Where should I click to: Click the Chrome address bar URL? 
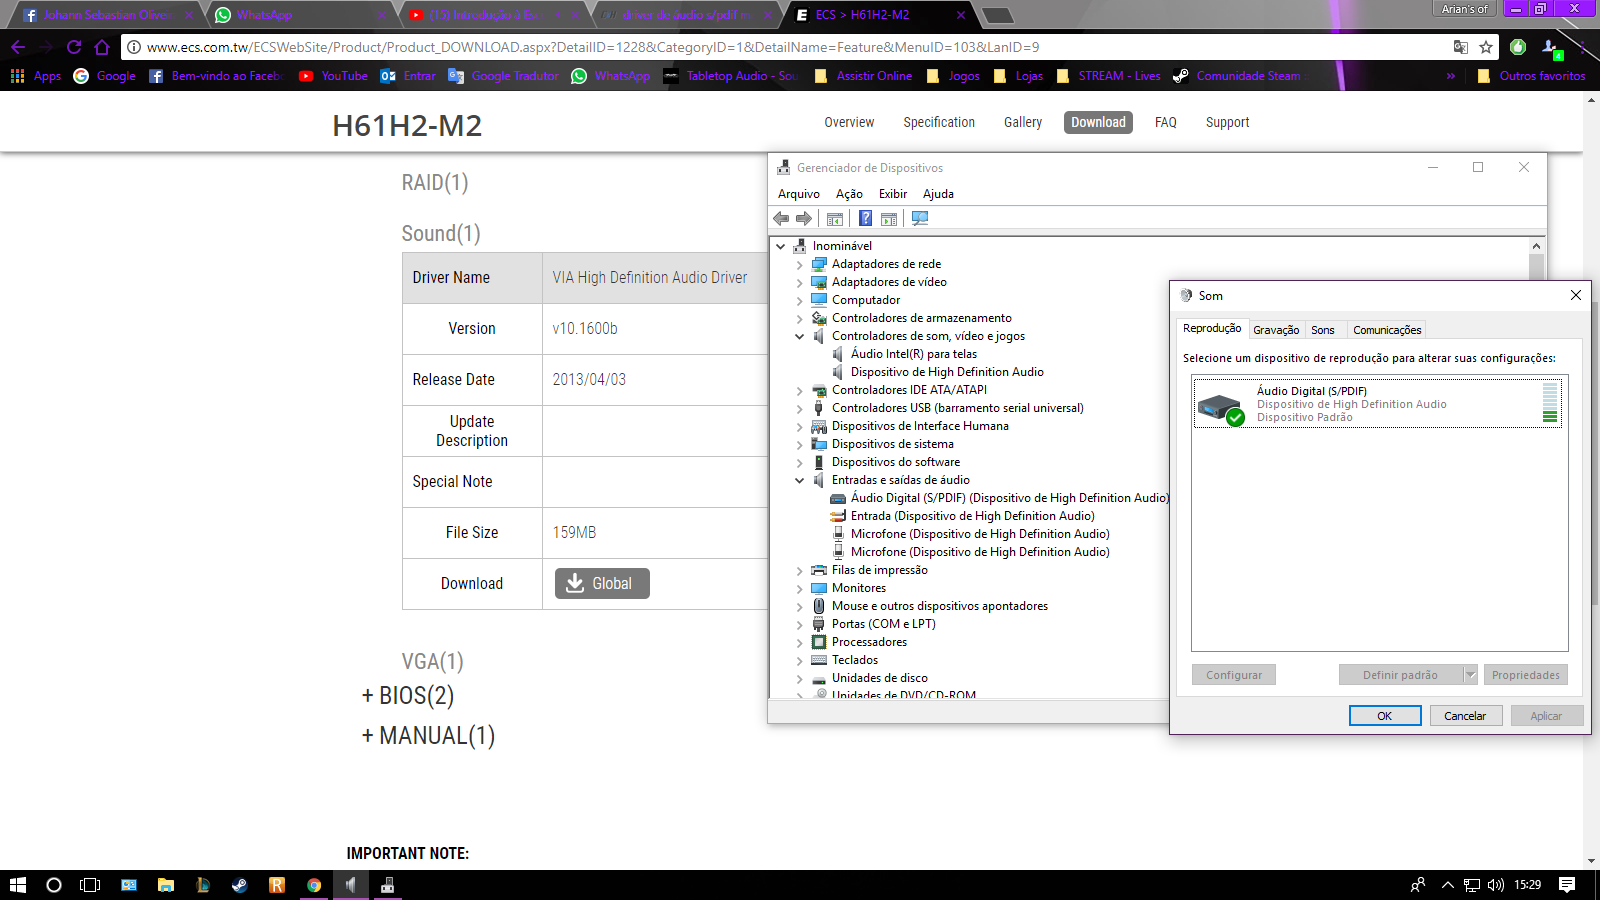[593, 47]
